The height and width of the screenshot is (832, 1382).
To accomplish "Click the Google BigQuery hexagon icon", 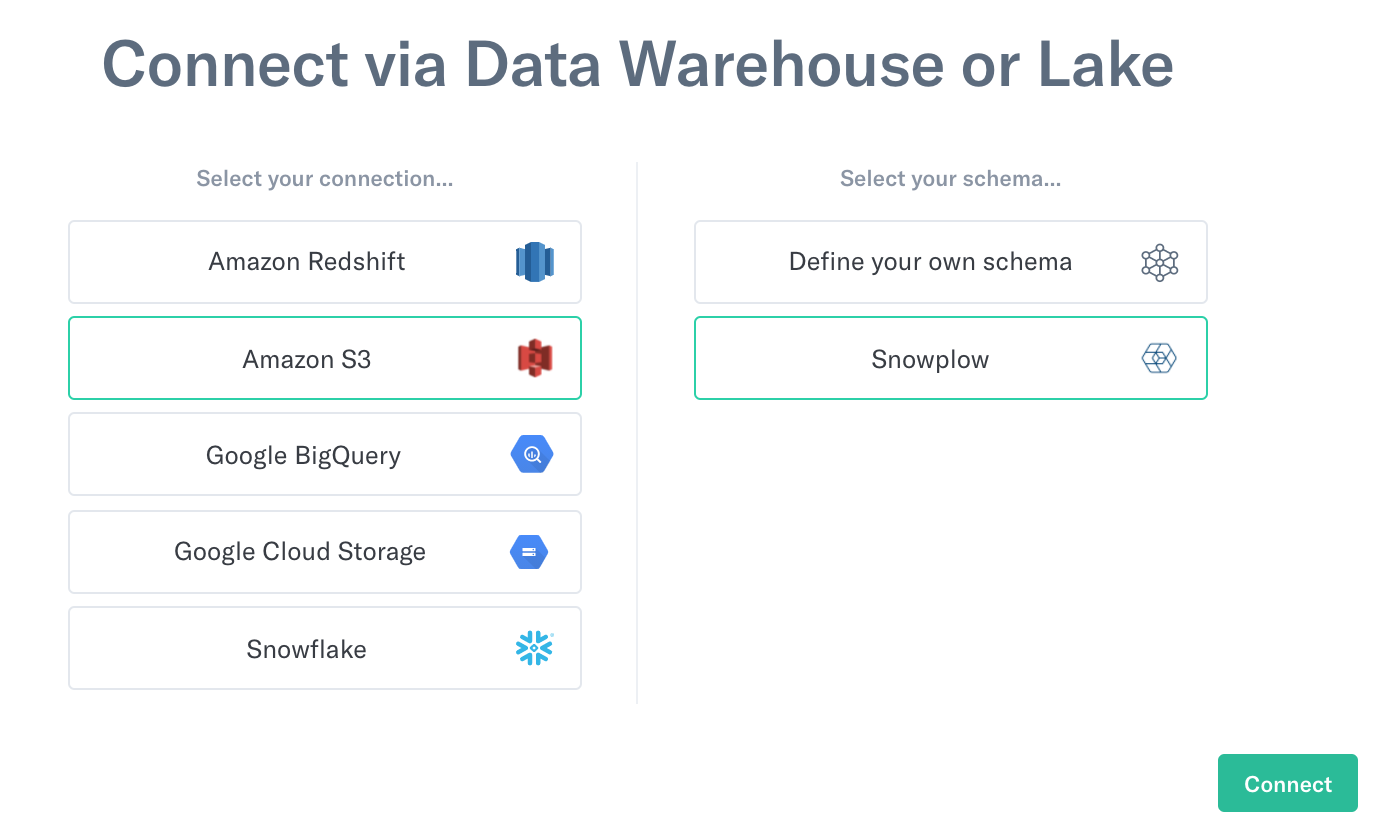I will (x=532, y=454).
